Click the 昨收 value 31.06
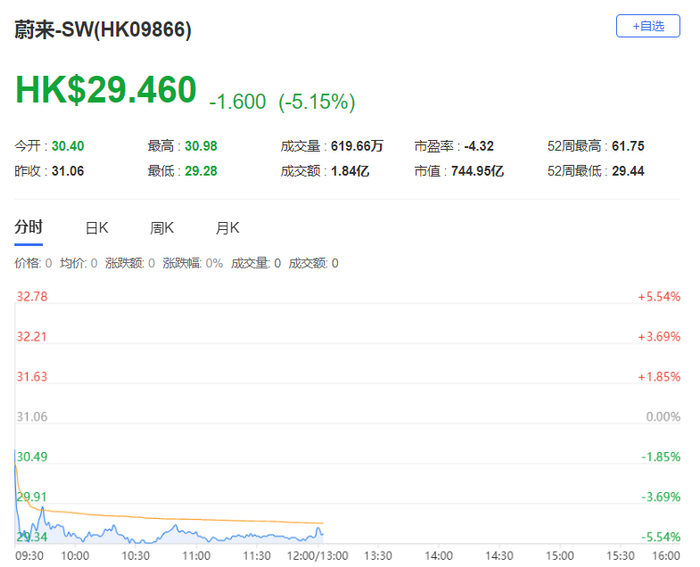 pyautogui.click(x=68, y=171)
